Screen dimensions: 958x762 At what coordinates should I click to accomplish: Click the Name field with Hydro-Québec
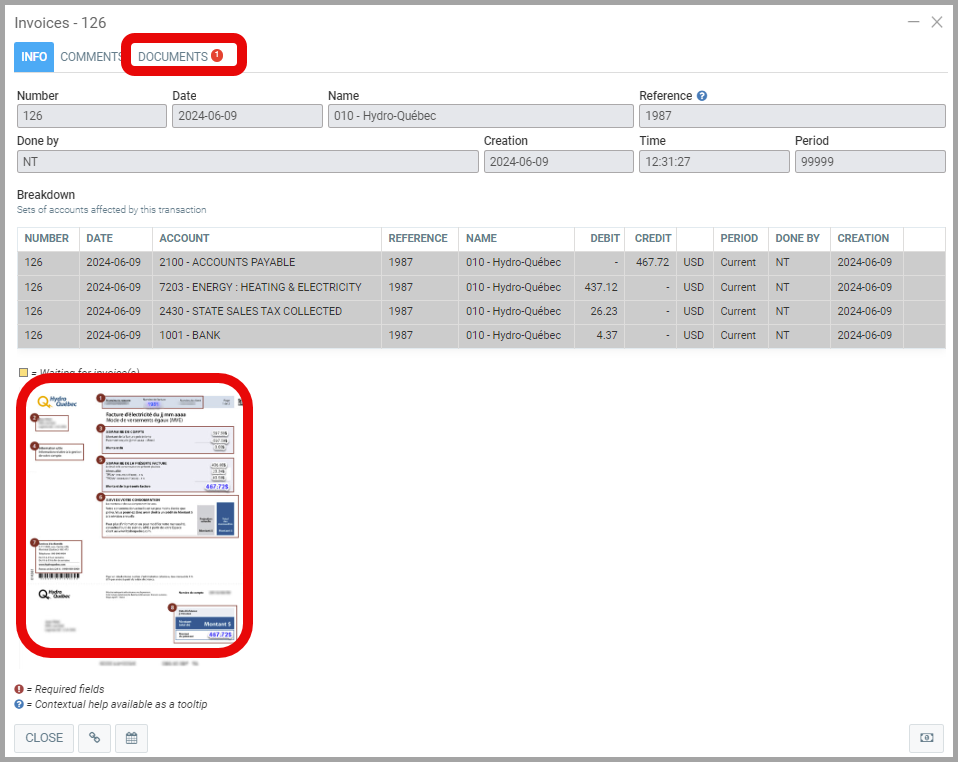(479, 116)
